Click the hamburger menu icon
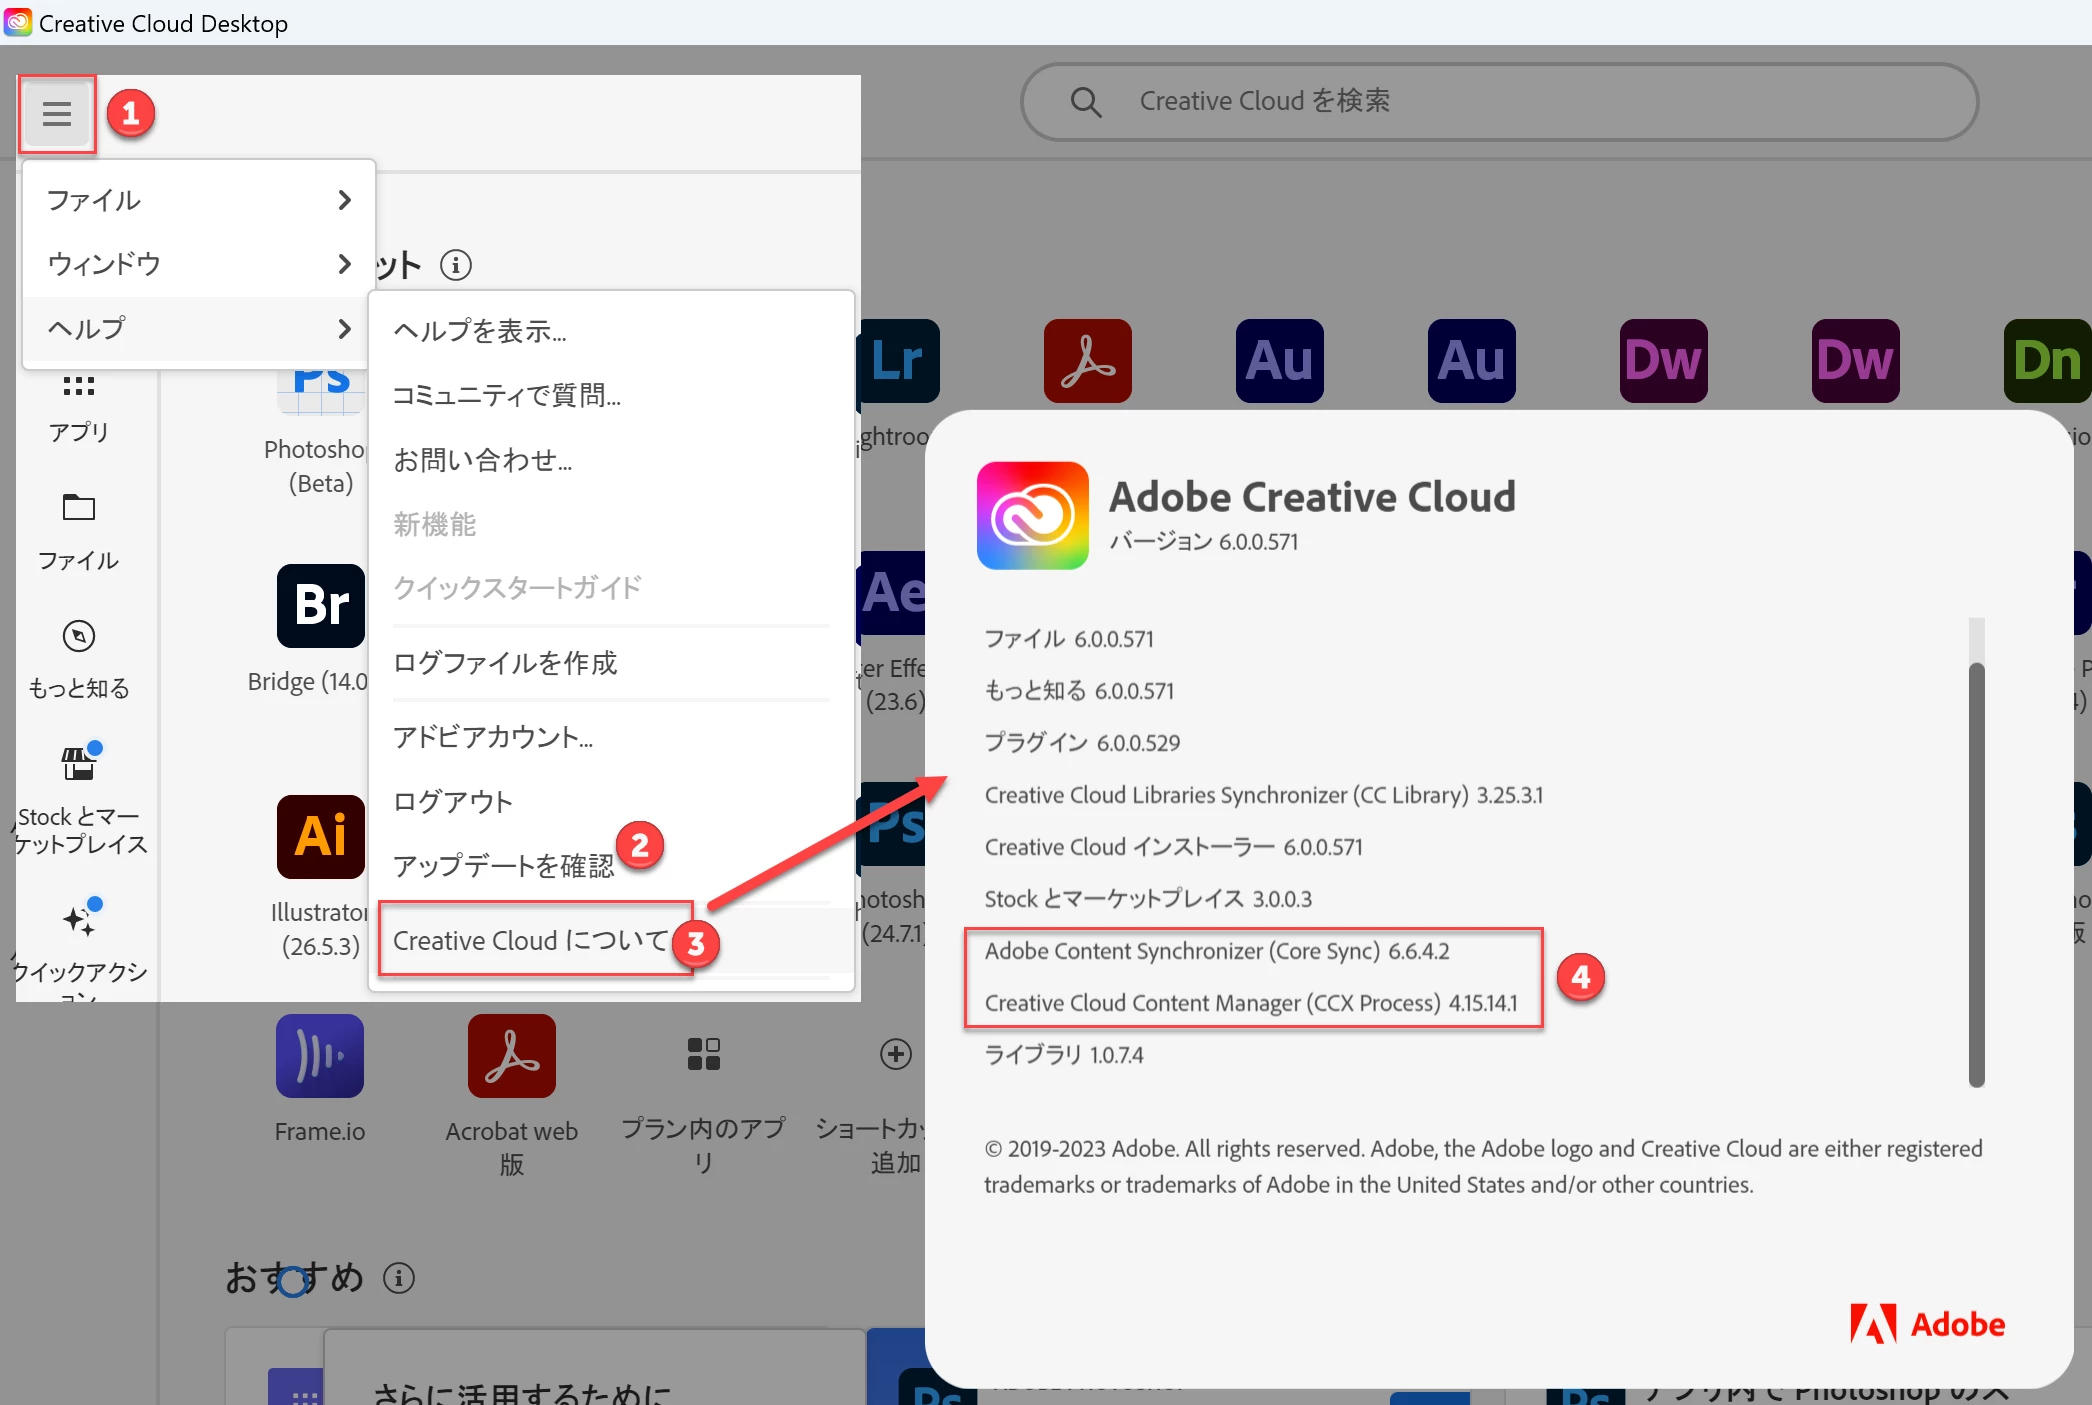Viewport: 2092px width, 1405px height. tap(57, 114)
